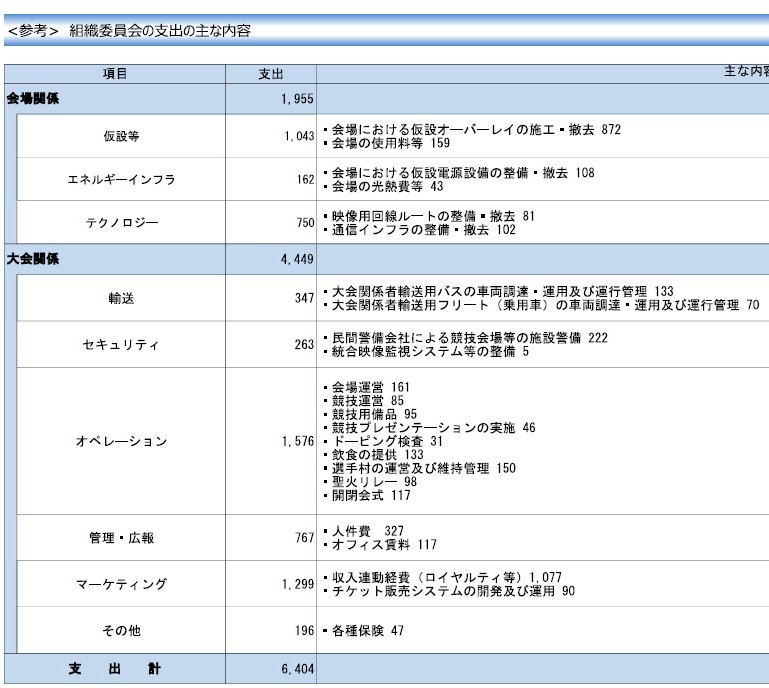The height and width of the screenshot is (688, 769).
Task: Click the 管理・広報 item cell
Action: (122, 538)
